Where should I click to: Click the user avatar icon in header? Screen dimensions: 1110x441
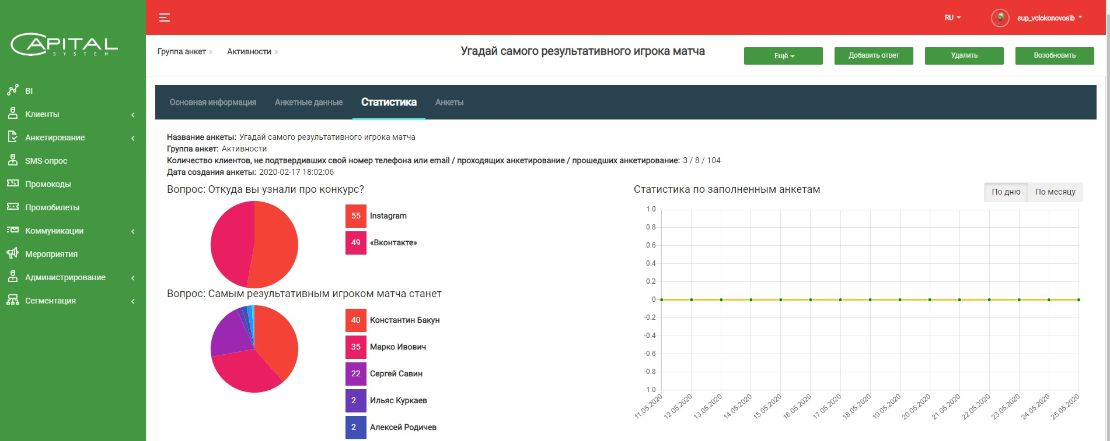click(999, 18)
